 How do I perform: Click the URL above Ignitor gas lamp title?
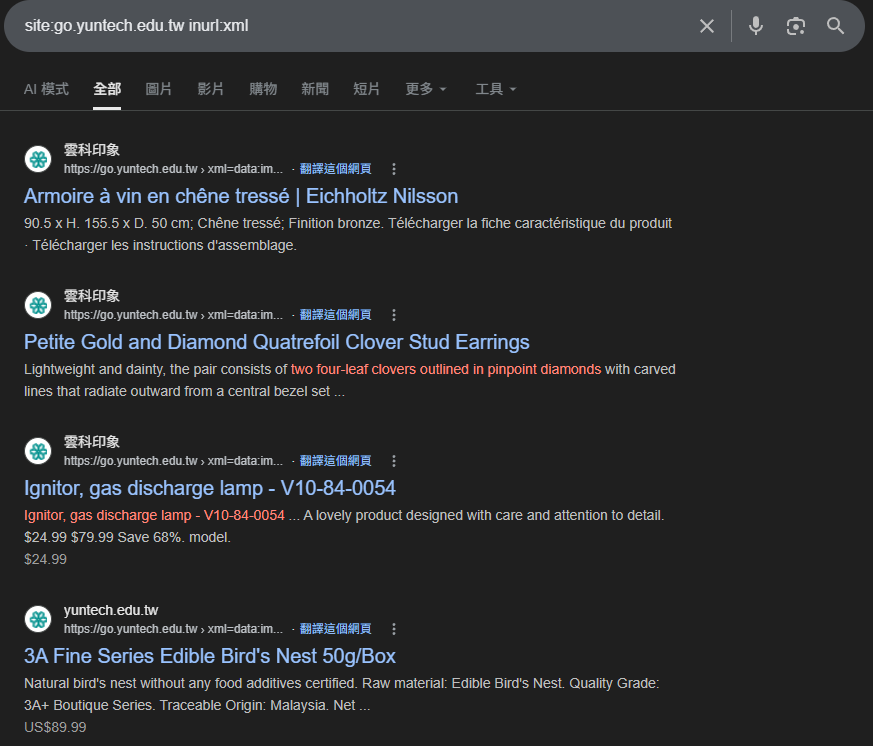pyautogui.click(x=173, y=461)
